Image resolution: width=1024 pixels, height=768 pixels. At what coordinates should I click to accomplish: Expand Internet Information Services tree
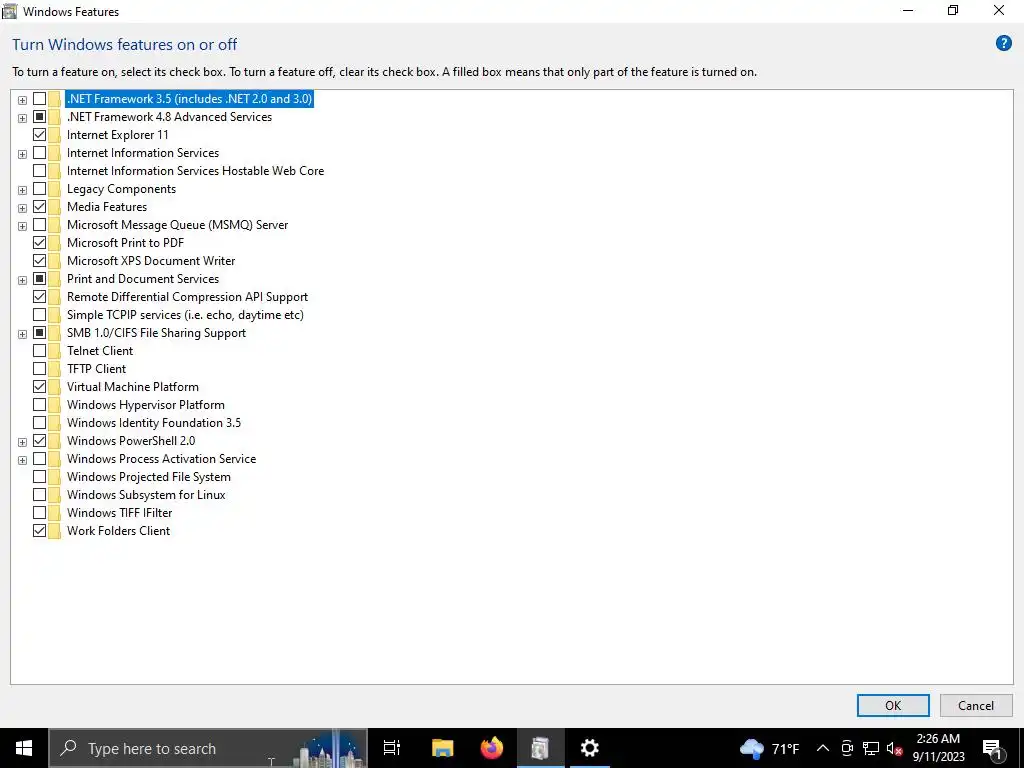22,154
